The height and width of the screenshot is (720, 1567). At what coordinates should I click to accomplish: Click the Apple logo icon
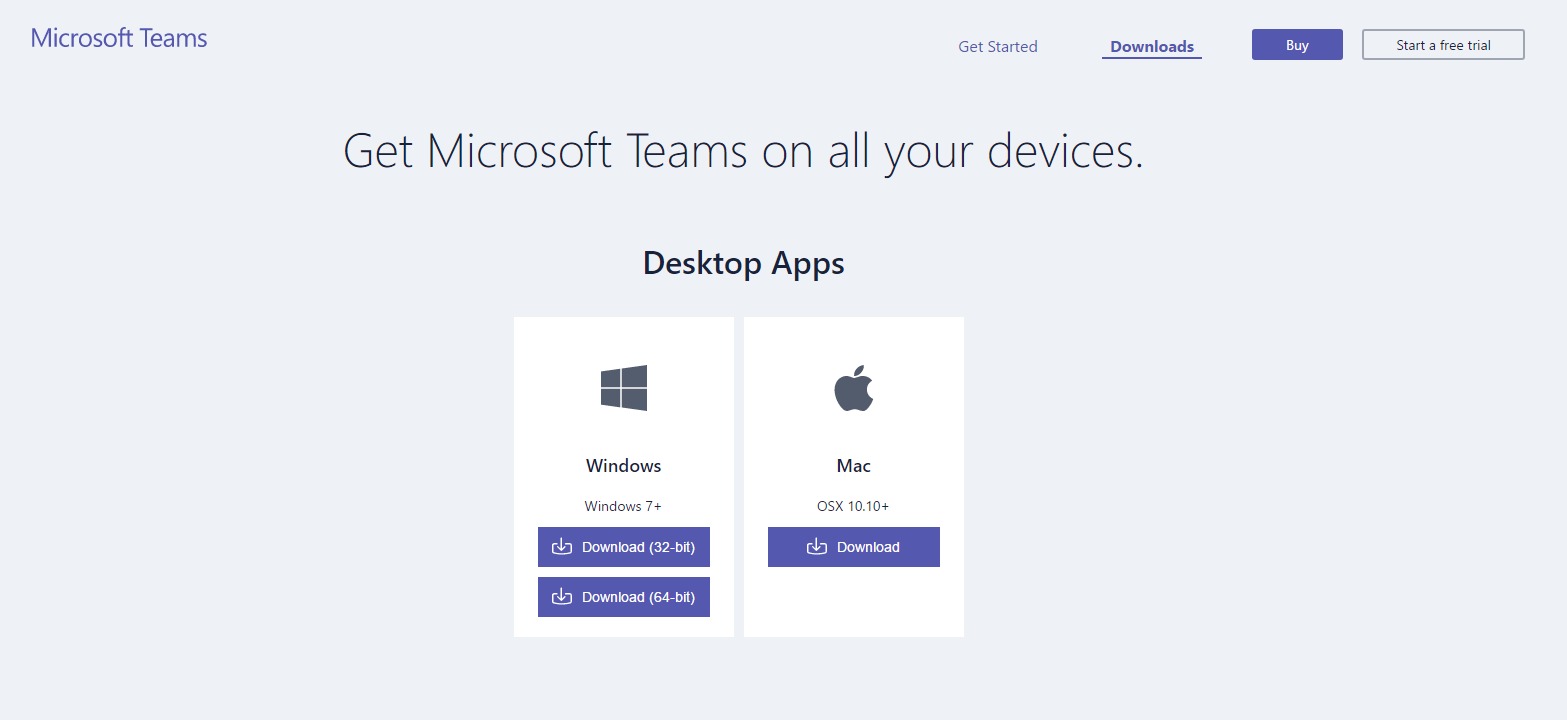click(x=854, y=388)
